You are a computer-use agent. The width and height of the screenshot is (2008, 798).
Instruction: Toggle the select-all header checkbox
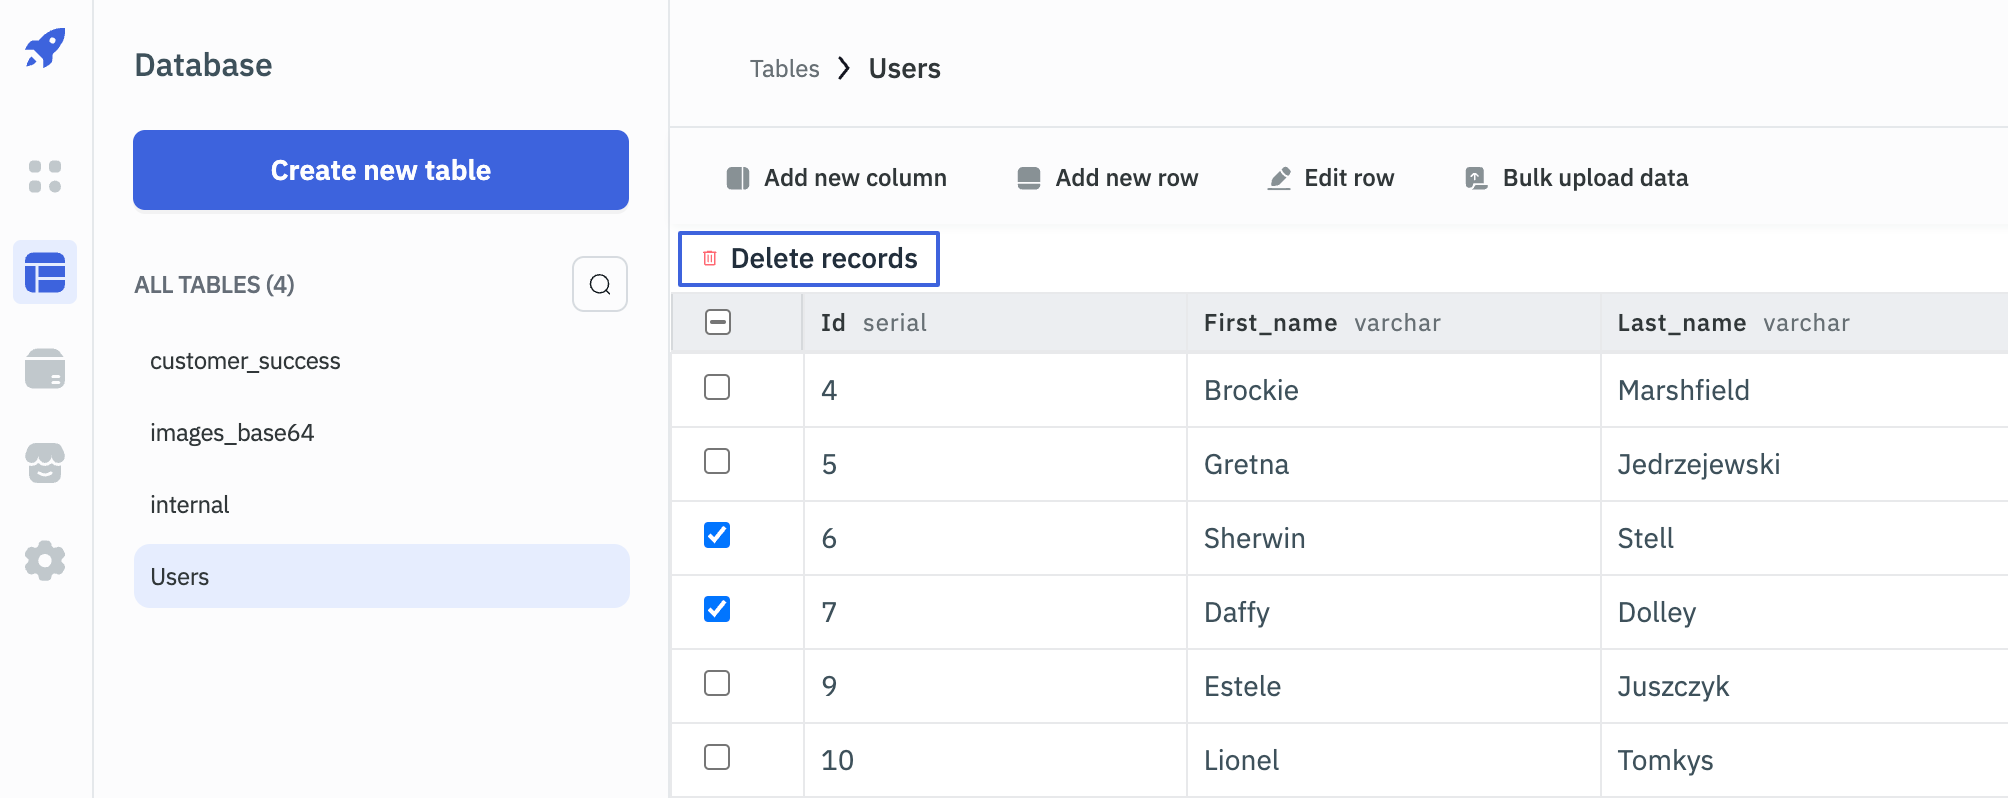718,322
